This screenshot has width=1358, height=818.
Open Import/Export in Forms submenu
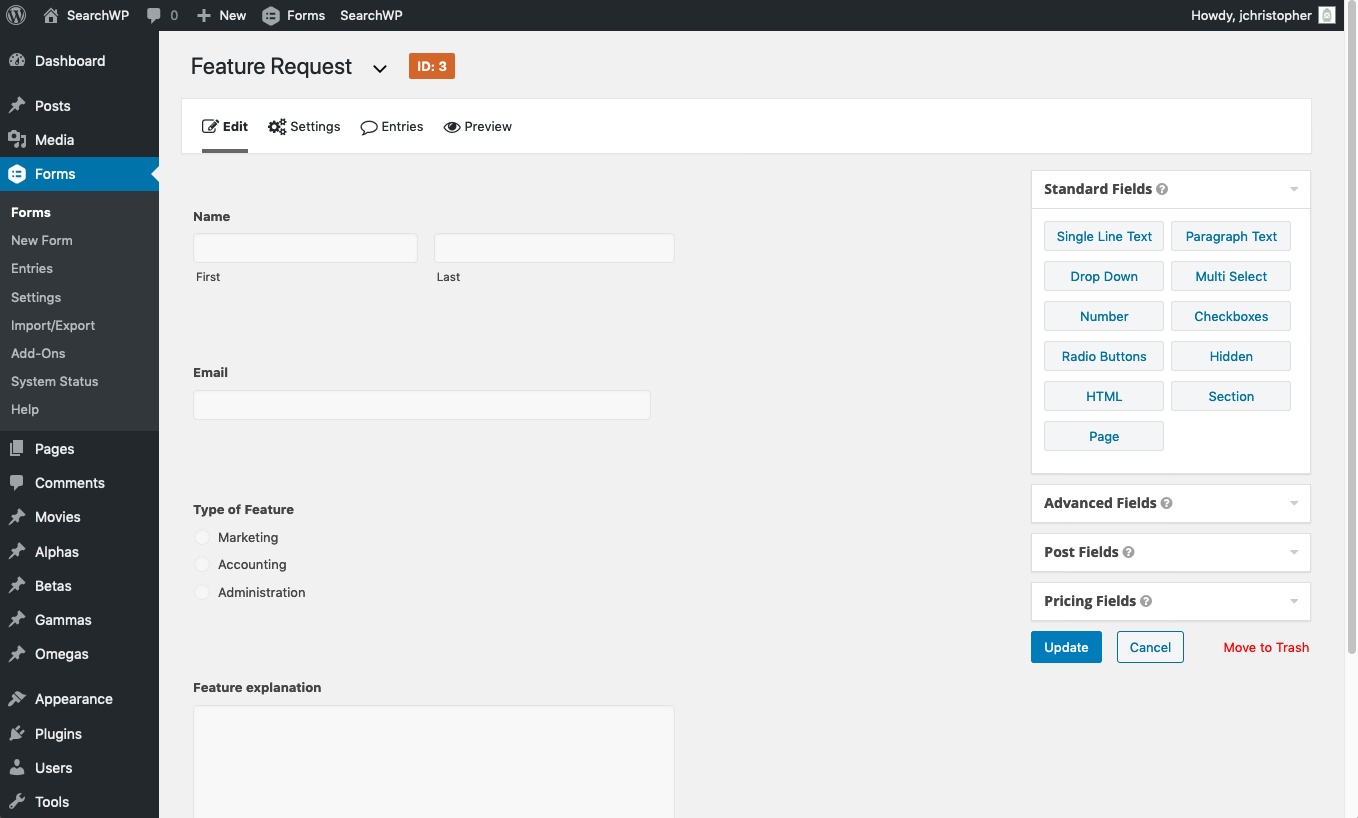coord(53,325)
